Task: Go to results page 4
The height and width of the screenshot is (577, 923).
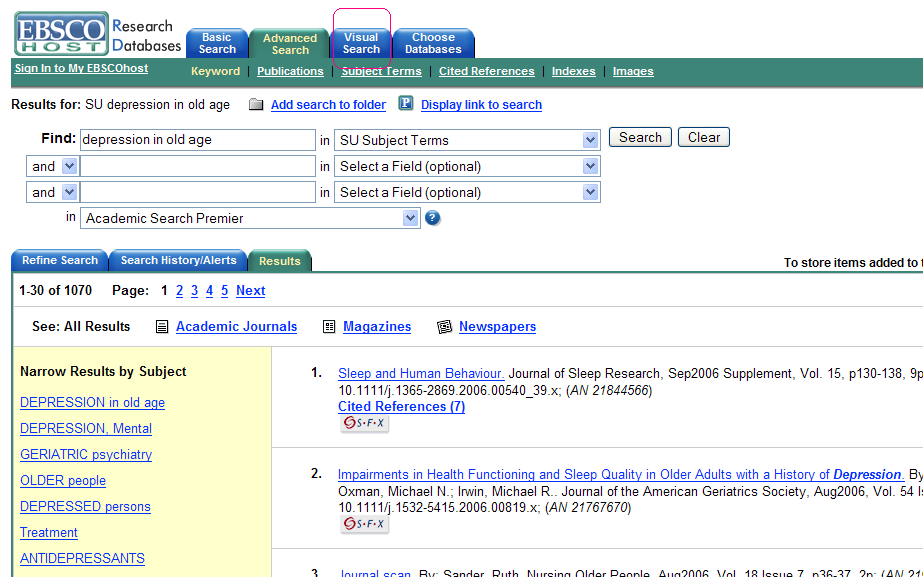Action: pos(209,291)
